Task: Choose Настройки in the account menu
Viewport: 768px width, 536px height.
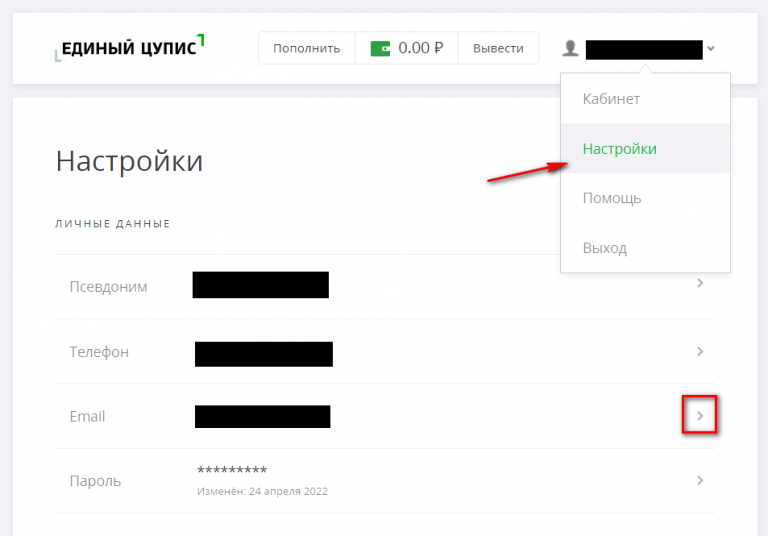Action: pos(619,148)
